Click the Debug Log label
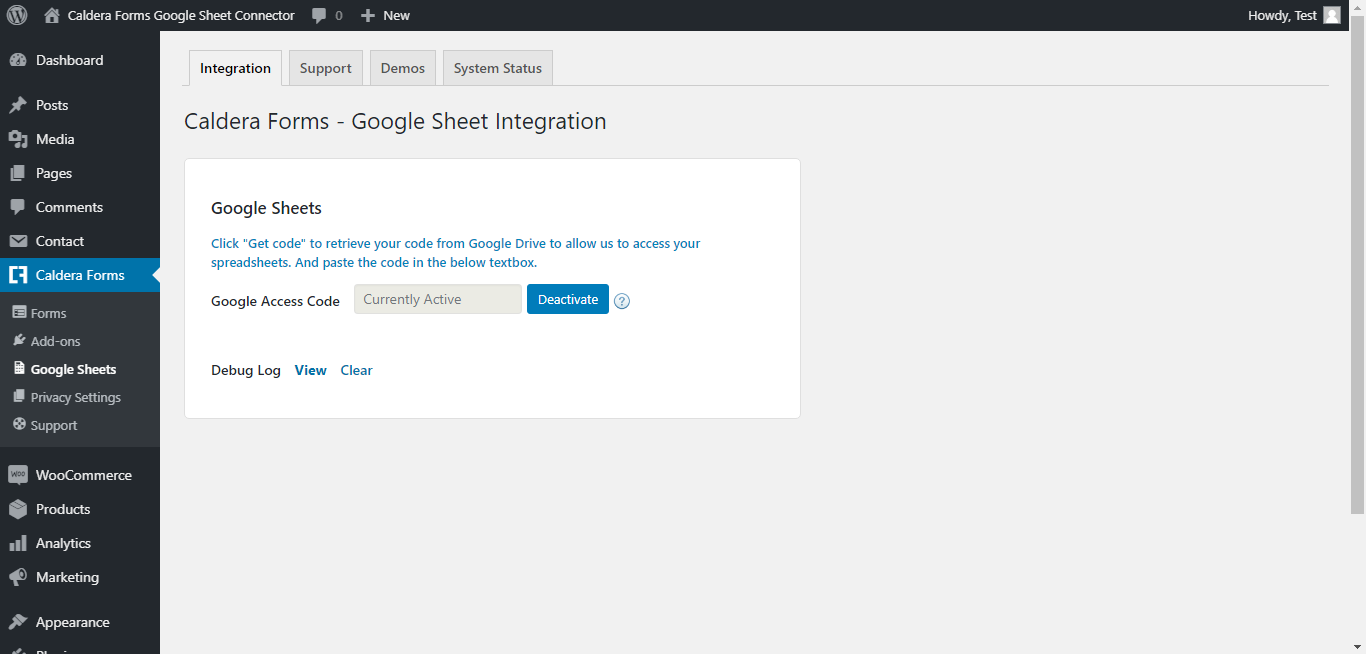The height and width of the screenshot is (654, 1366). coord(246,370)
